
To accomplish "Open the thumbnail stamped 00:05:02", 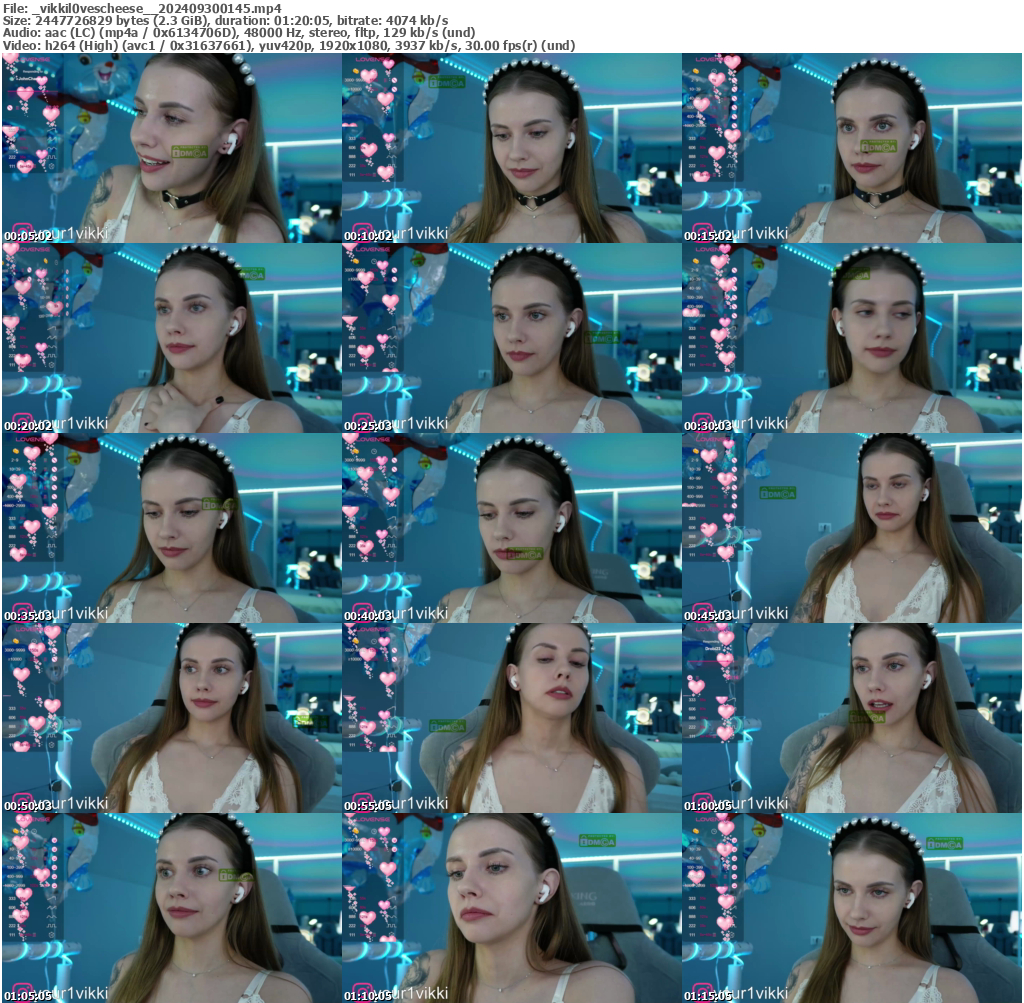I will [171, 148].
